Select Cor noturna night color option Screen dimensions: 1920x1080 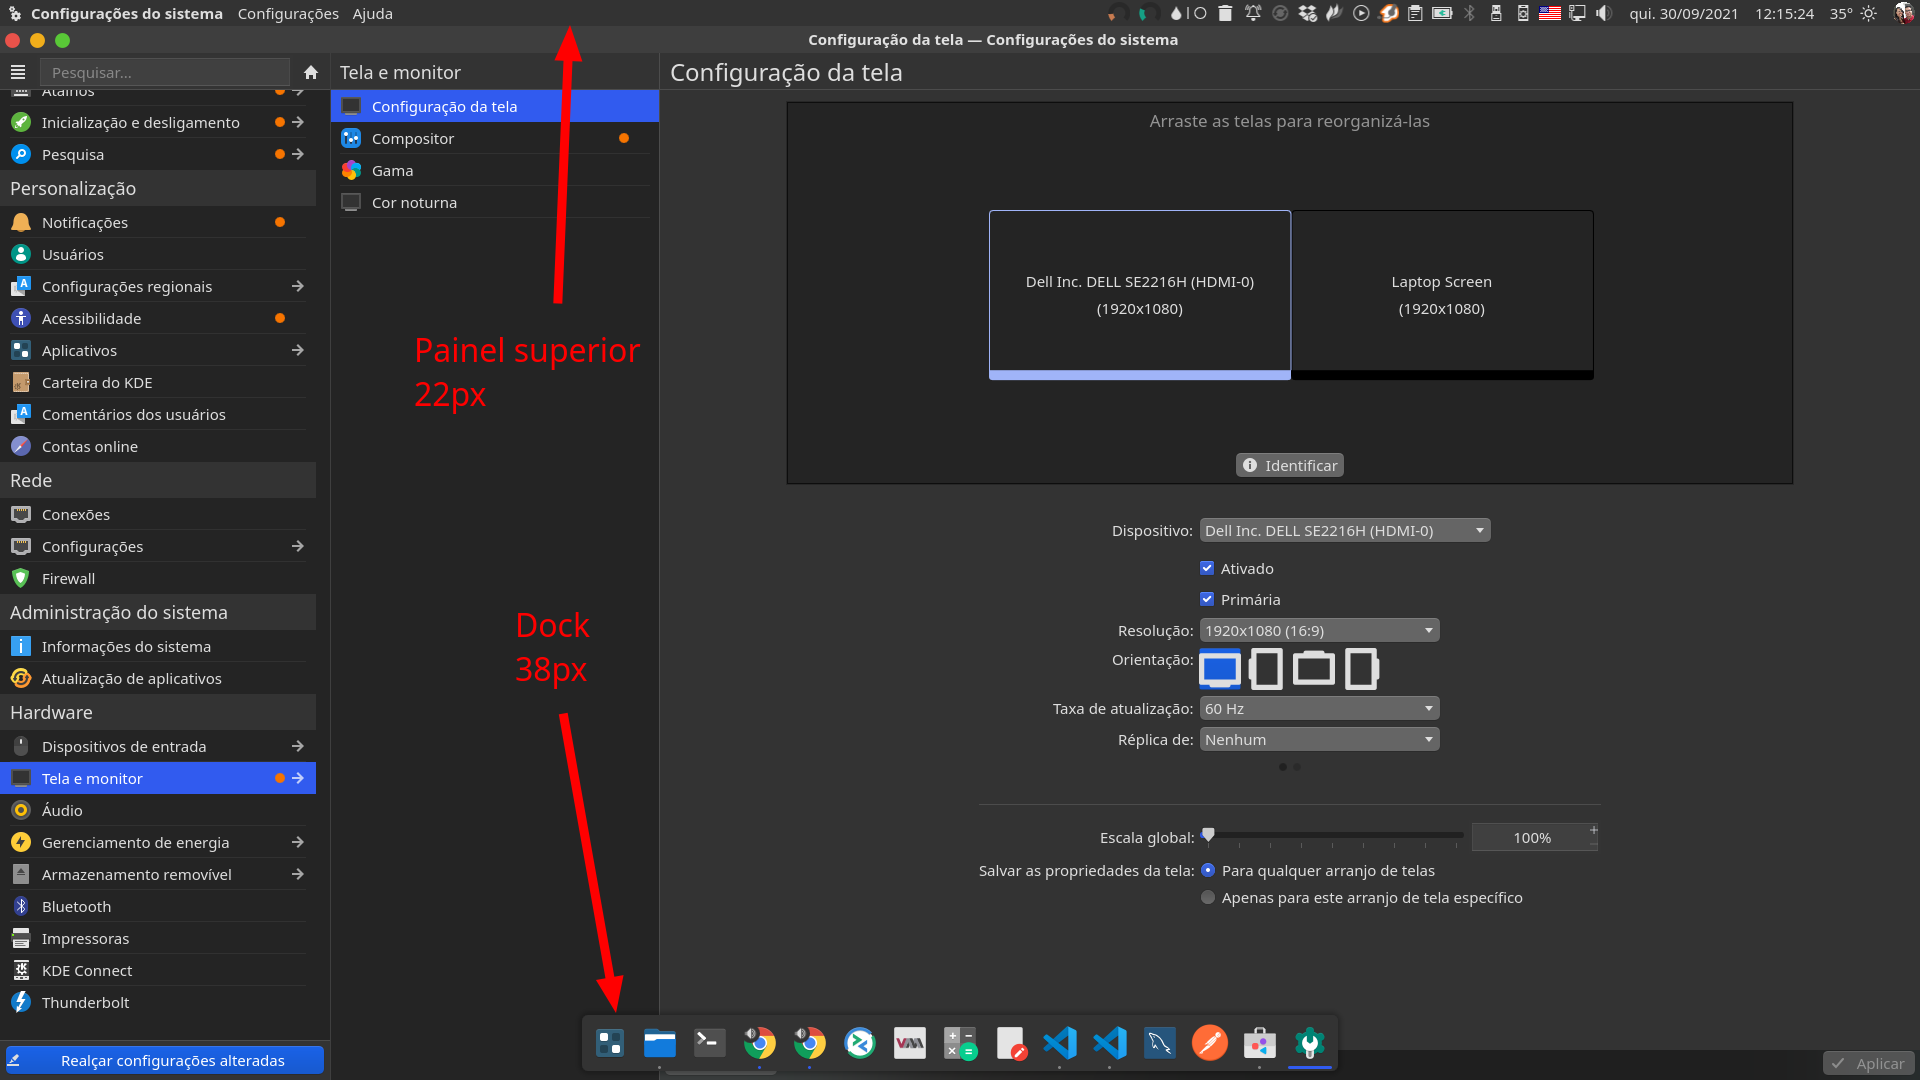[x=413, y=202]
